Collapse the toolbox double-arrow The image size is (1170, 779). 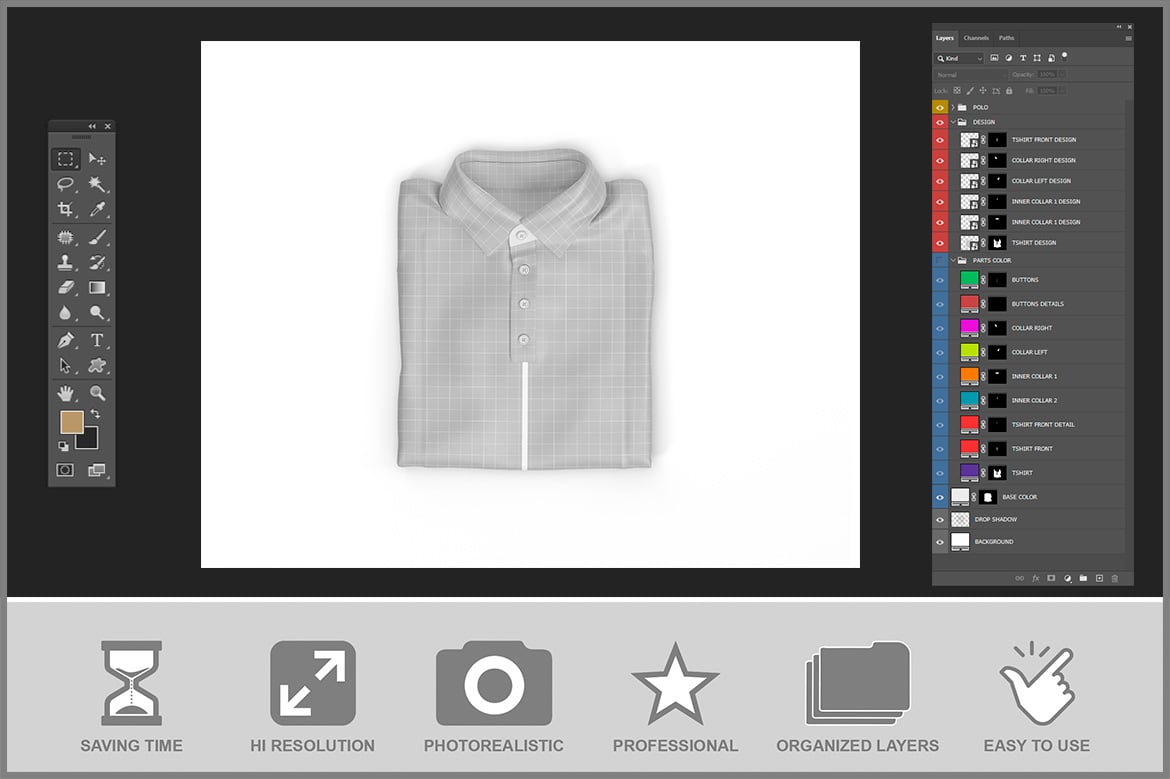[x=92, y=126]
